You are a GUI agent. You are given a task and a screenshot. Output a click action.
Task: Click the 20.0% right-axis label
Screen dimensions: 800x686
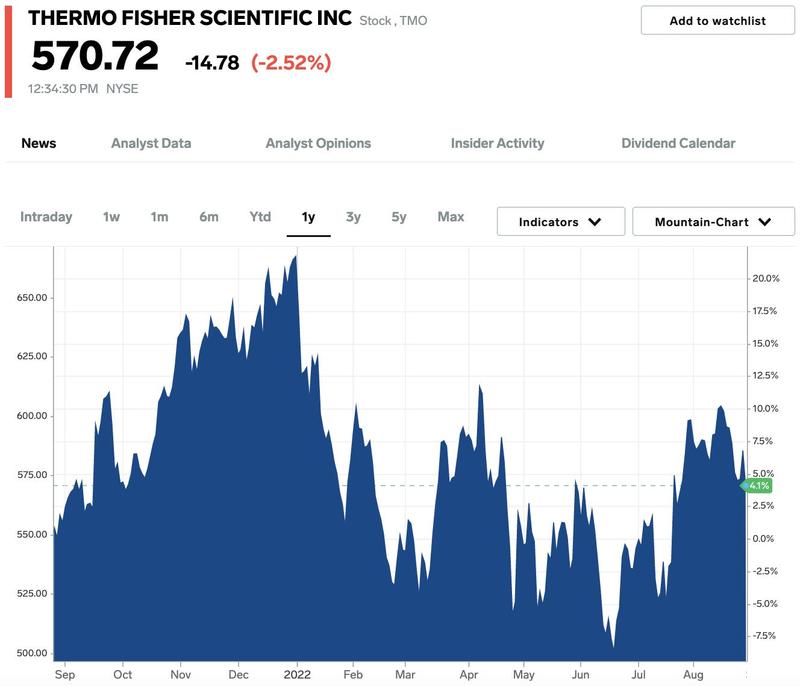point(766,278)
